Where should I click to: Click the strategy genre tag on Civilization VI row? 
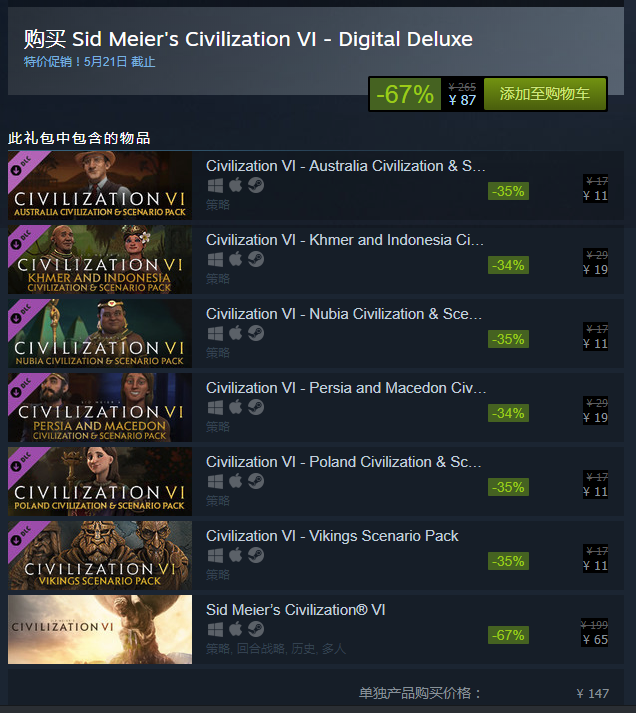pyautogui.click(x=218, y=649)
